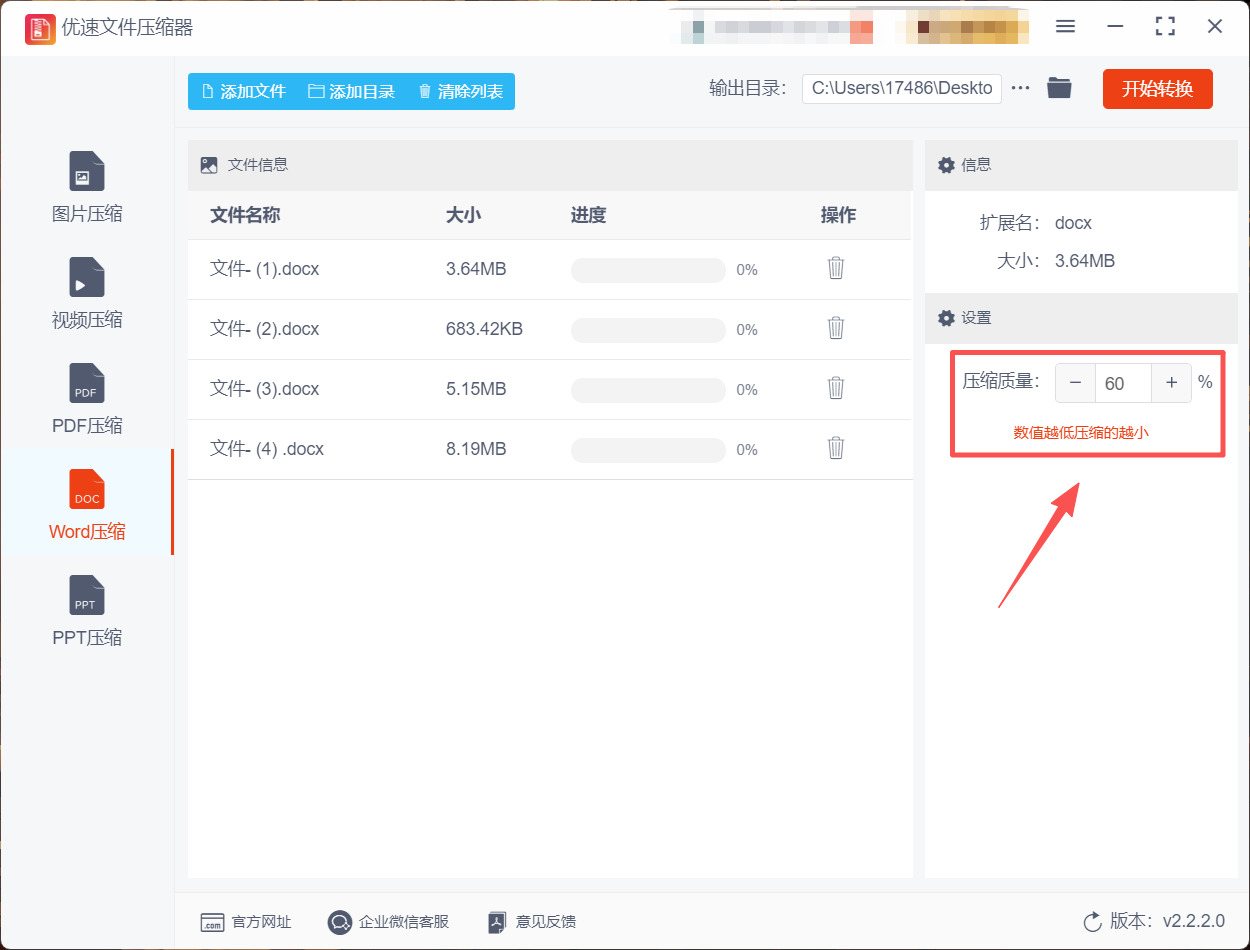
Task: Click the version v2.2.2.0 text
Action: (x=1194, y=921)
